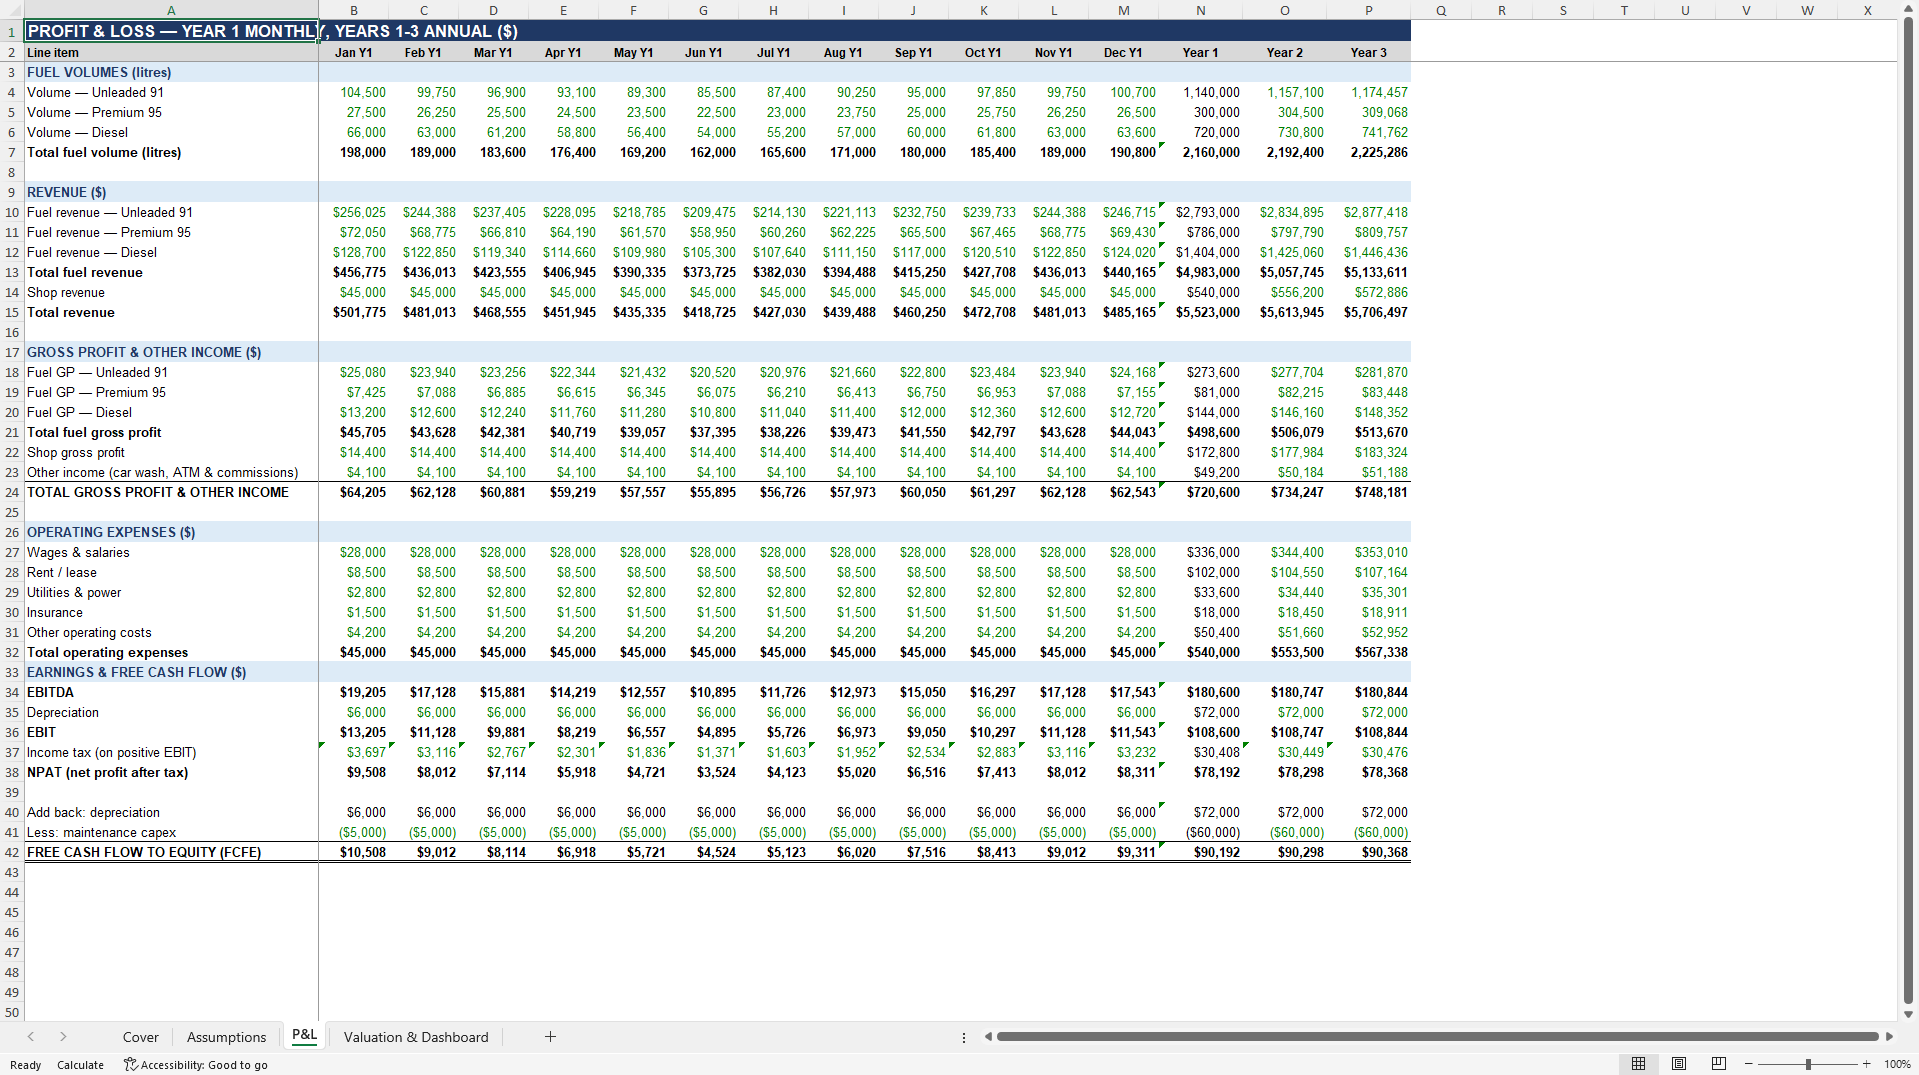The image size is (1919, 1075).
Task: Select column N header
Action: 1201,11
